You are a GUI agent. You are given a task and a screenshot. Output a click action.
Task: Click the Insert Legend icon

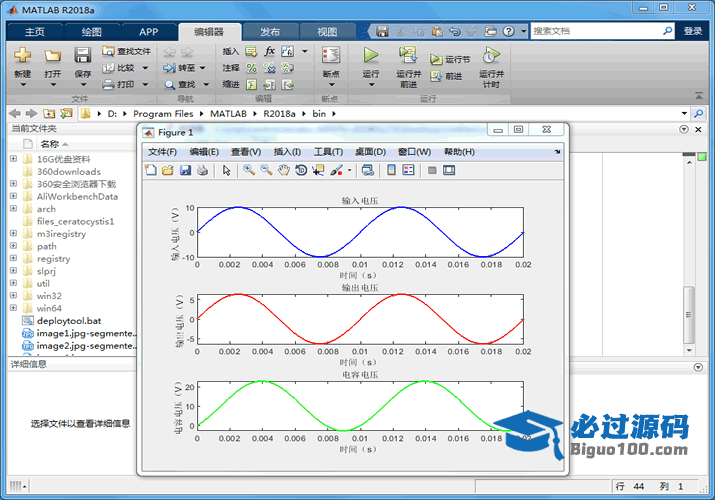[409, 170]
